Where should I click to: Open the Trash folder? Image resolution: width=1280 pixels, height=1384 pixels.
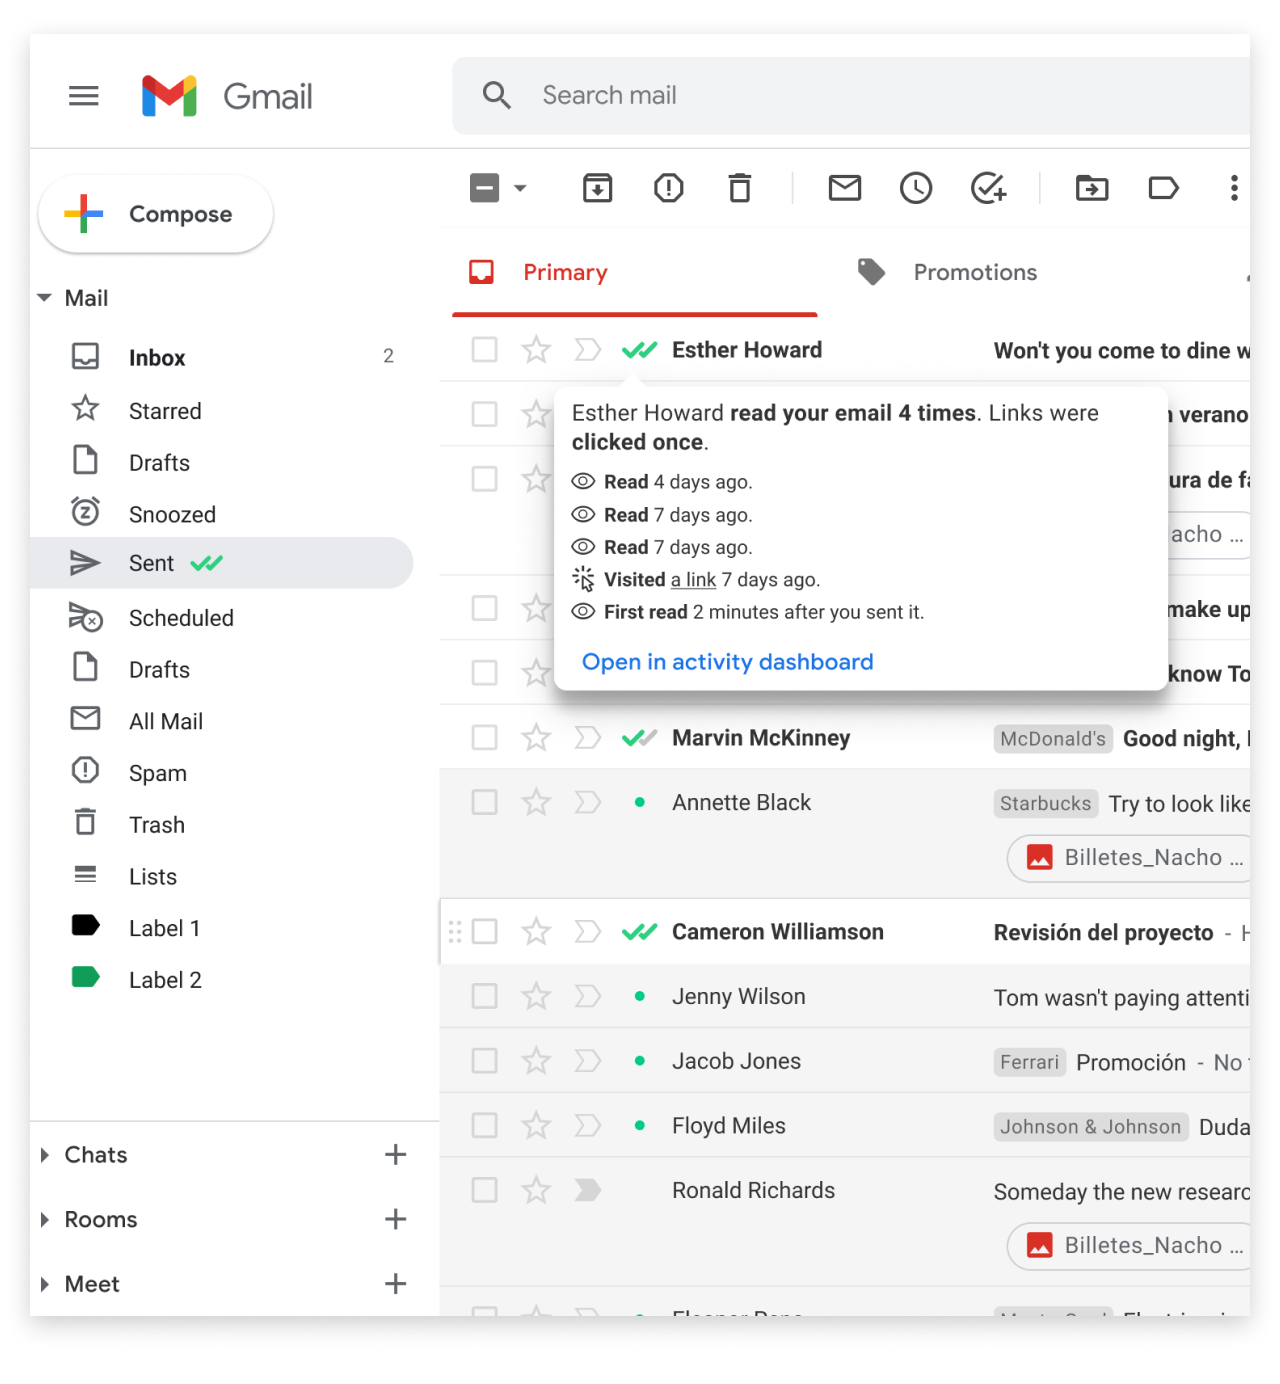[222, 825]
